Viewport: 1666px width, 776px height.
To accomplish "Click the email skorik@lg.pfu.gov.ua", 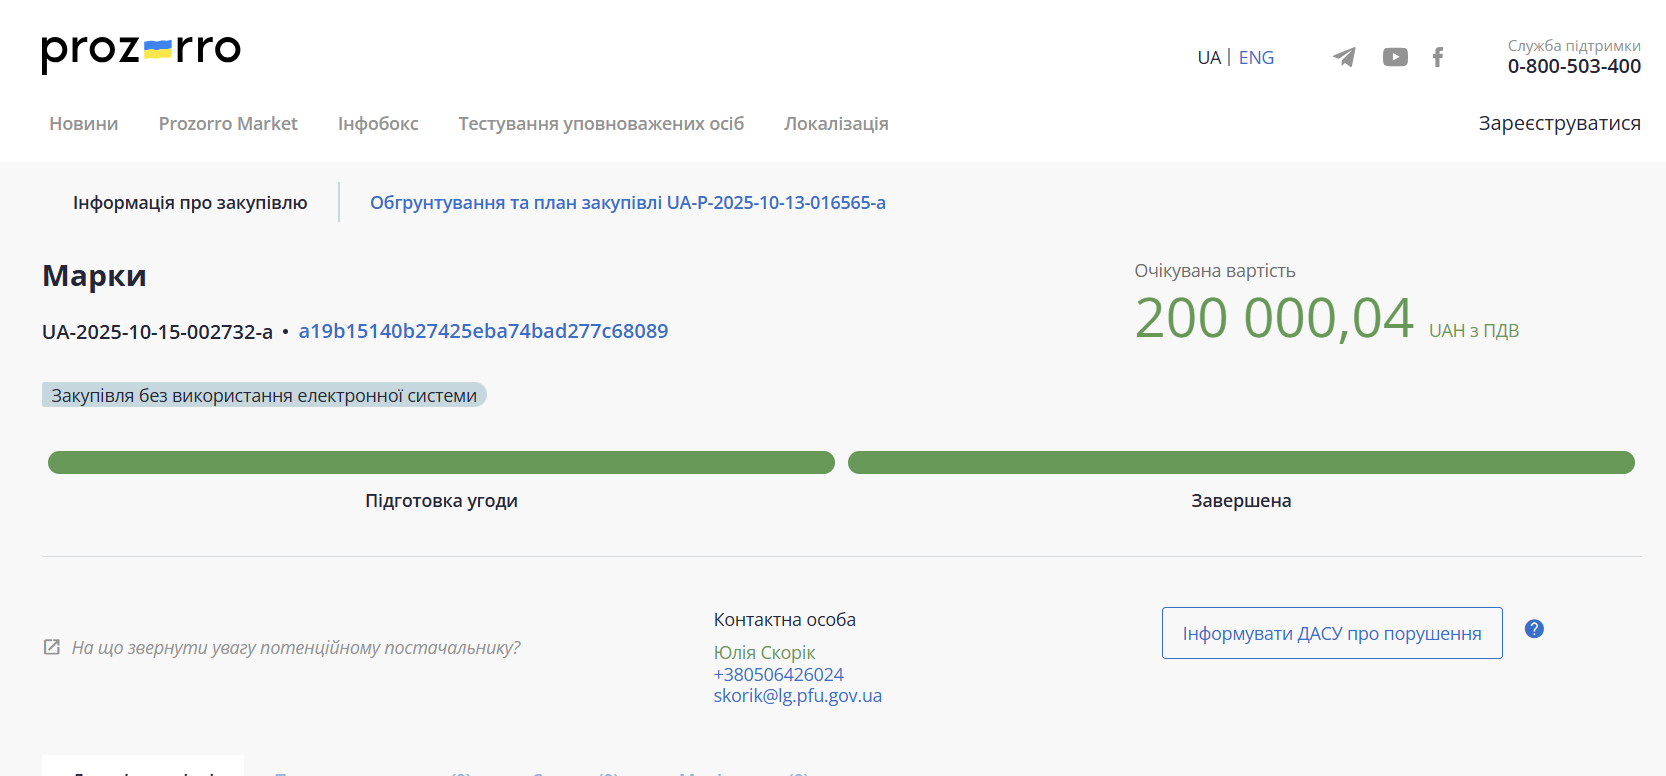I will pyautogui.click(x=797, y=696).
